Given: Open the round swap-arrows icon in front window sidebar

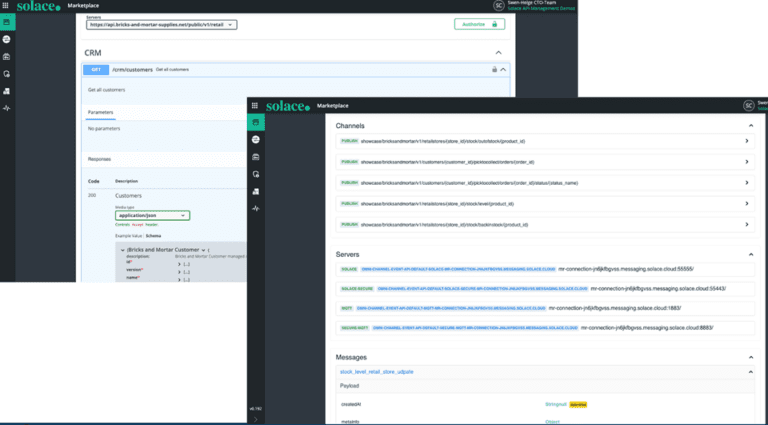Looking at the screenshot, I should click(x=256, y=140).
